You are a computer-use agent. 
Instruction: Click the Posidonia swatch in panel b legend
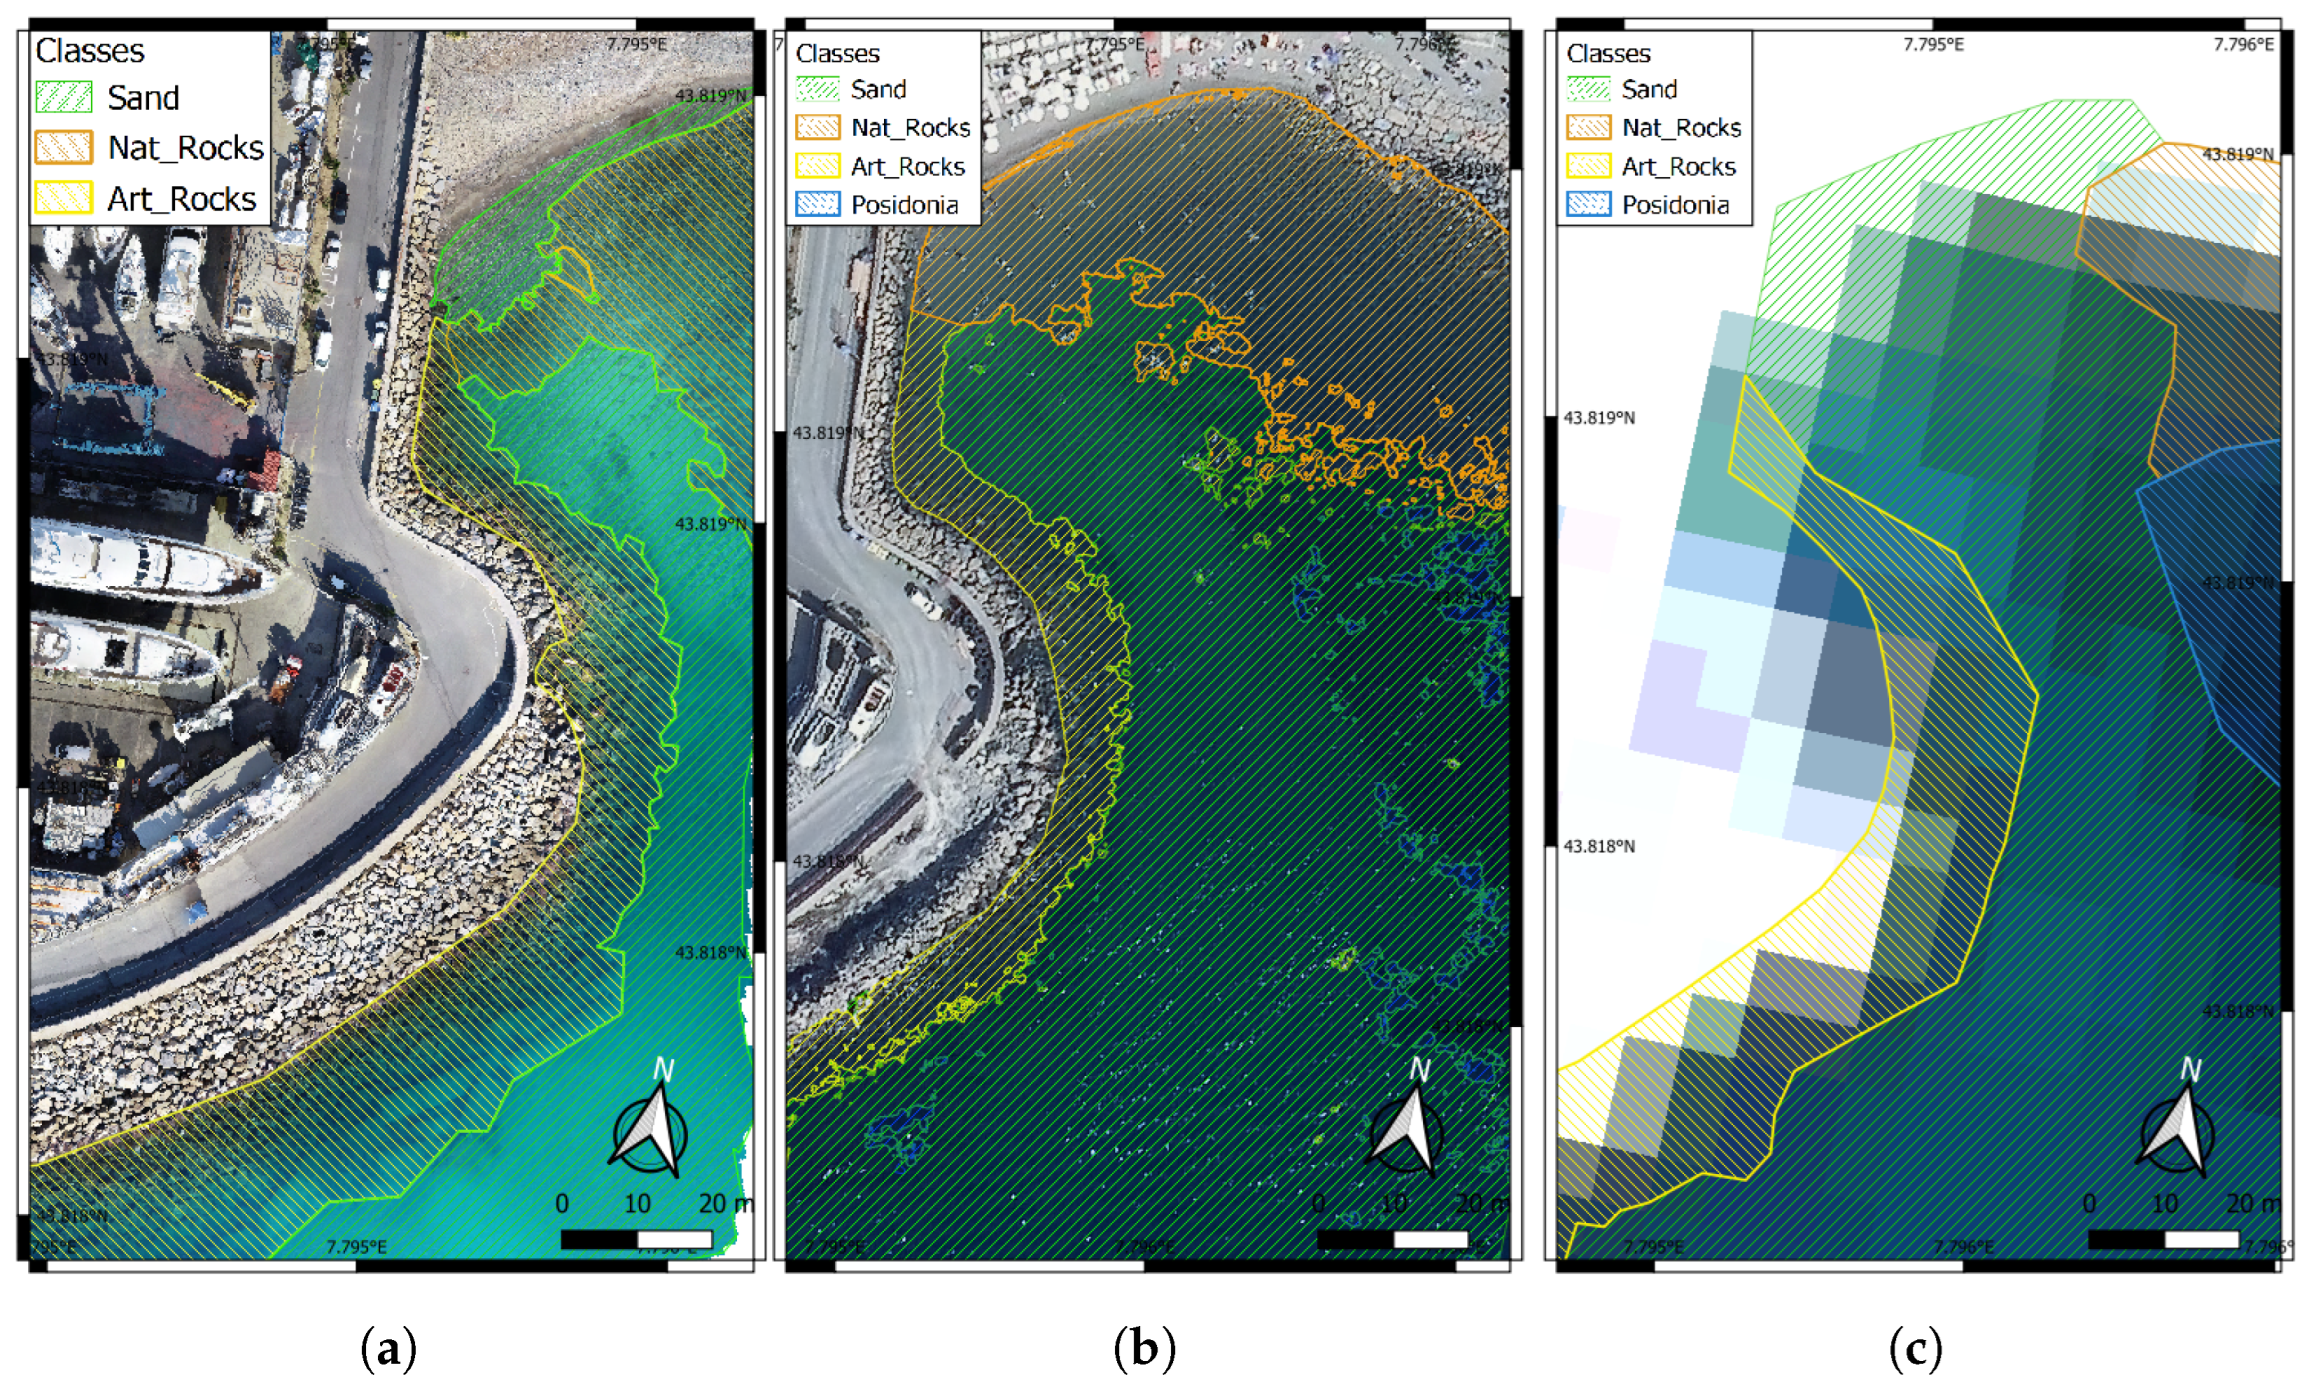pos(818,204)
